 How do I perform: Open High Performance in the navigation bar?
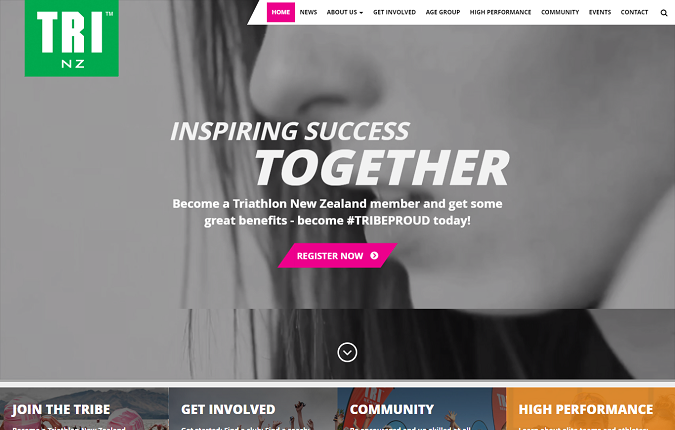500,12
